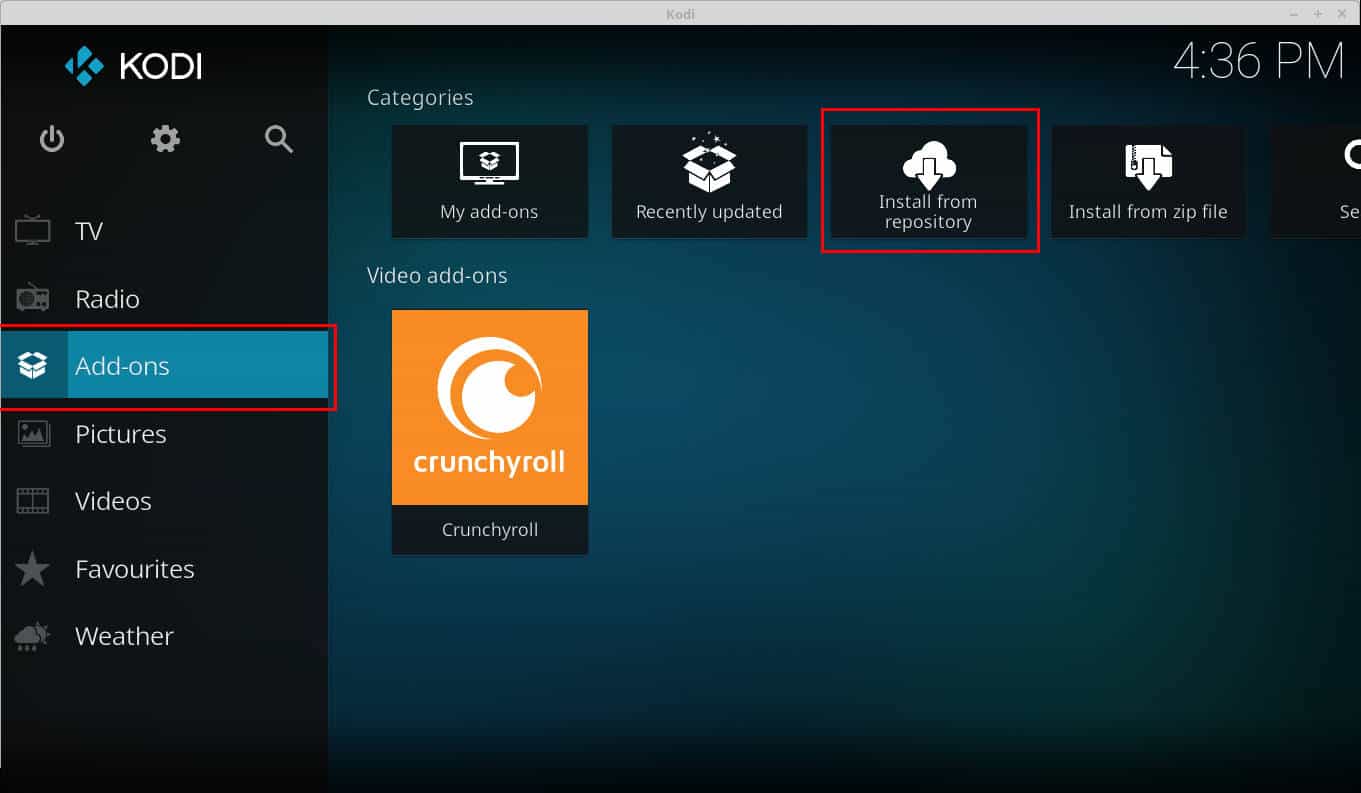This screenshot has width=1361, height=793.
Task: Click the zip file install icon
Action: (1148, 167)
